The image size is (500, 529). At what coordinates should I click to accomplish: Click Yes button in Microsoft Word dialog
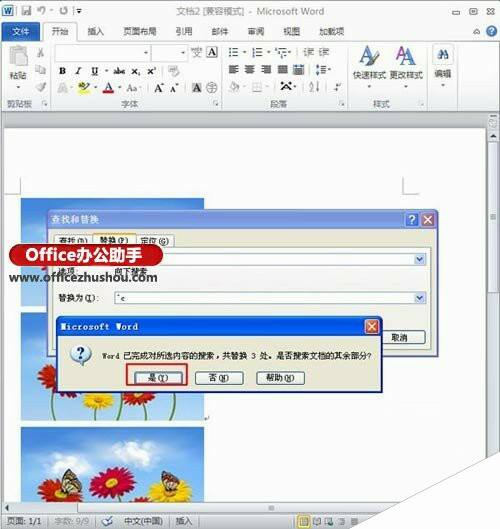coord(158,378)
